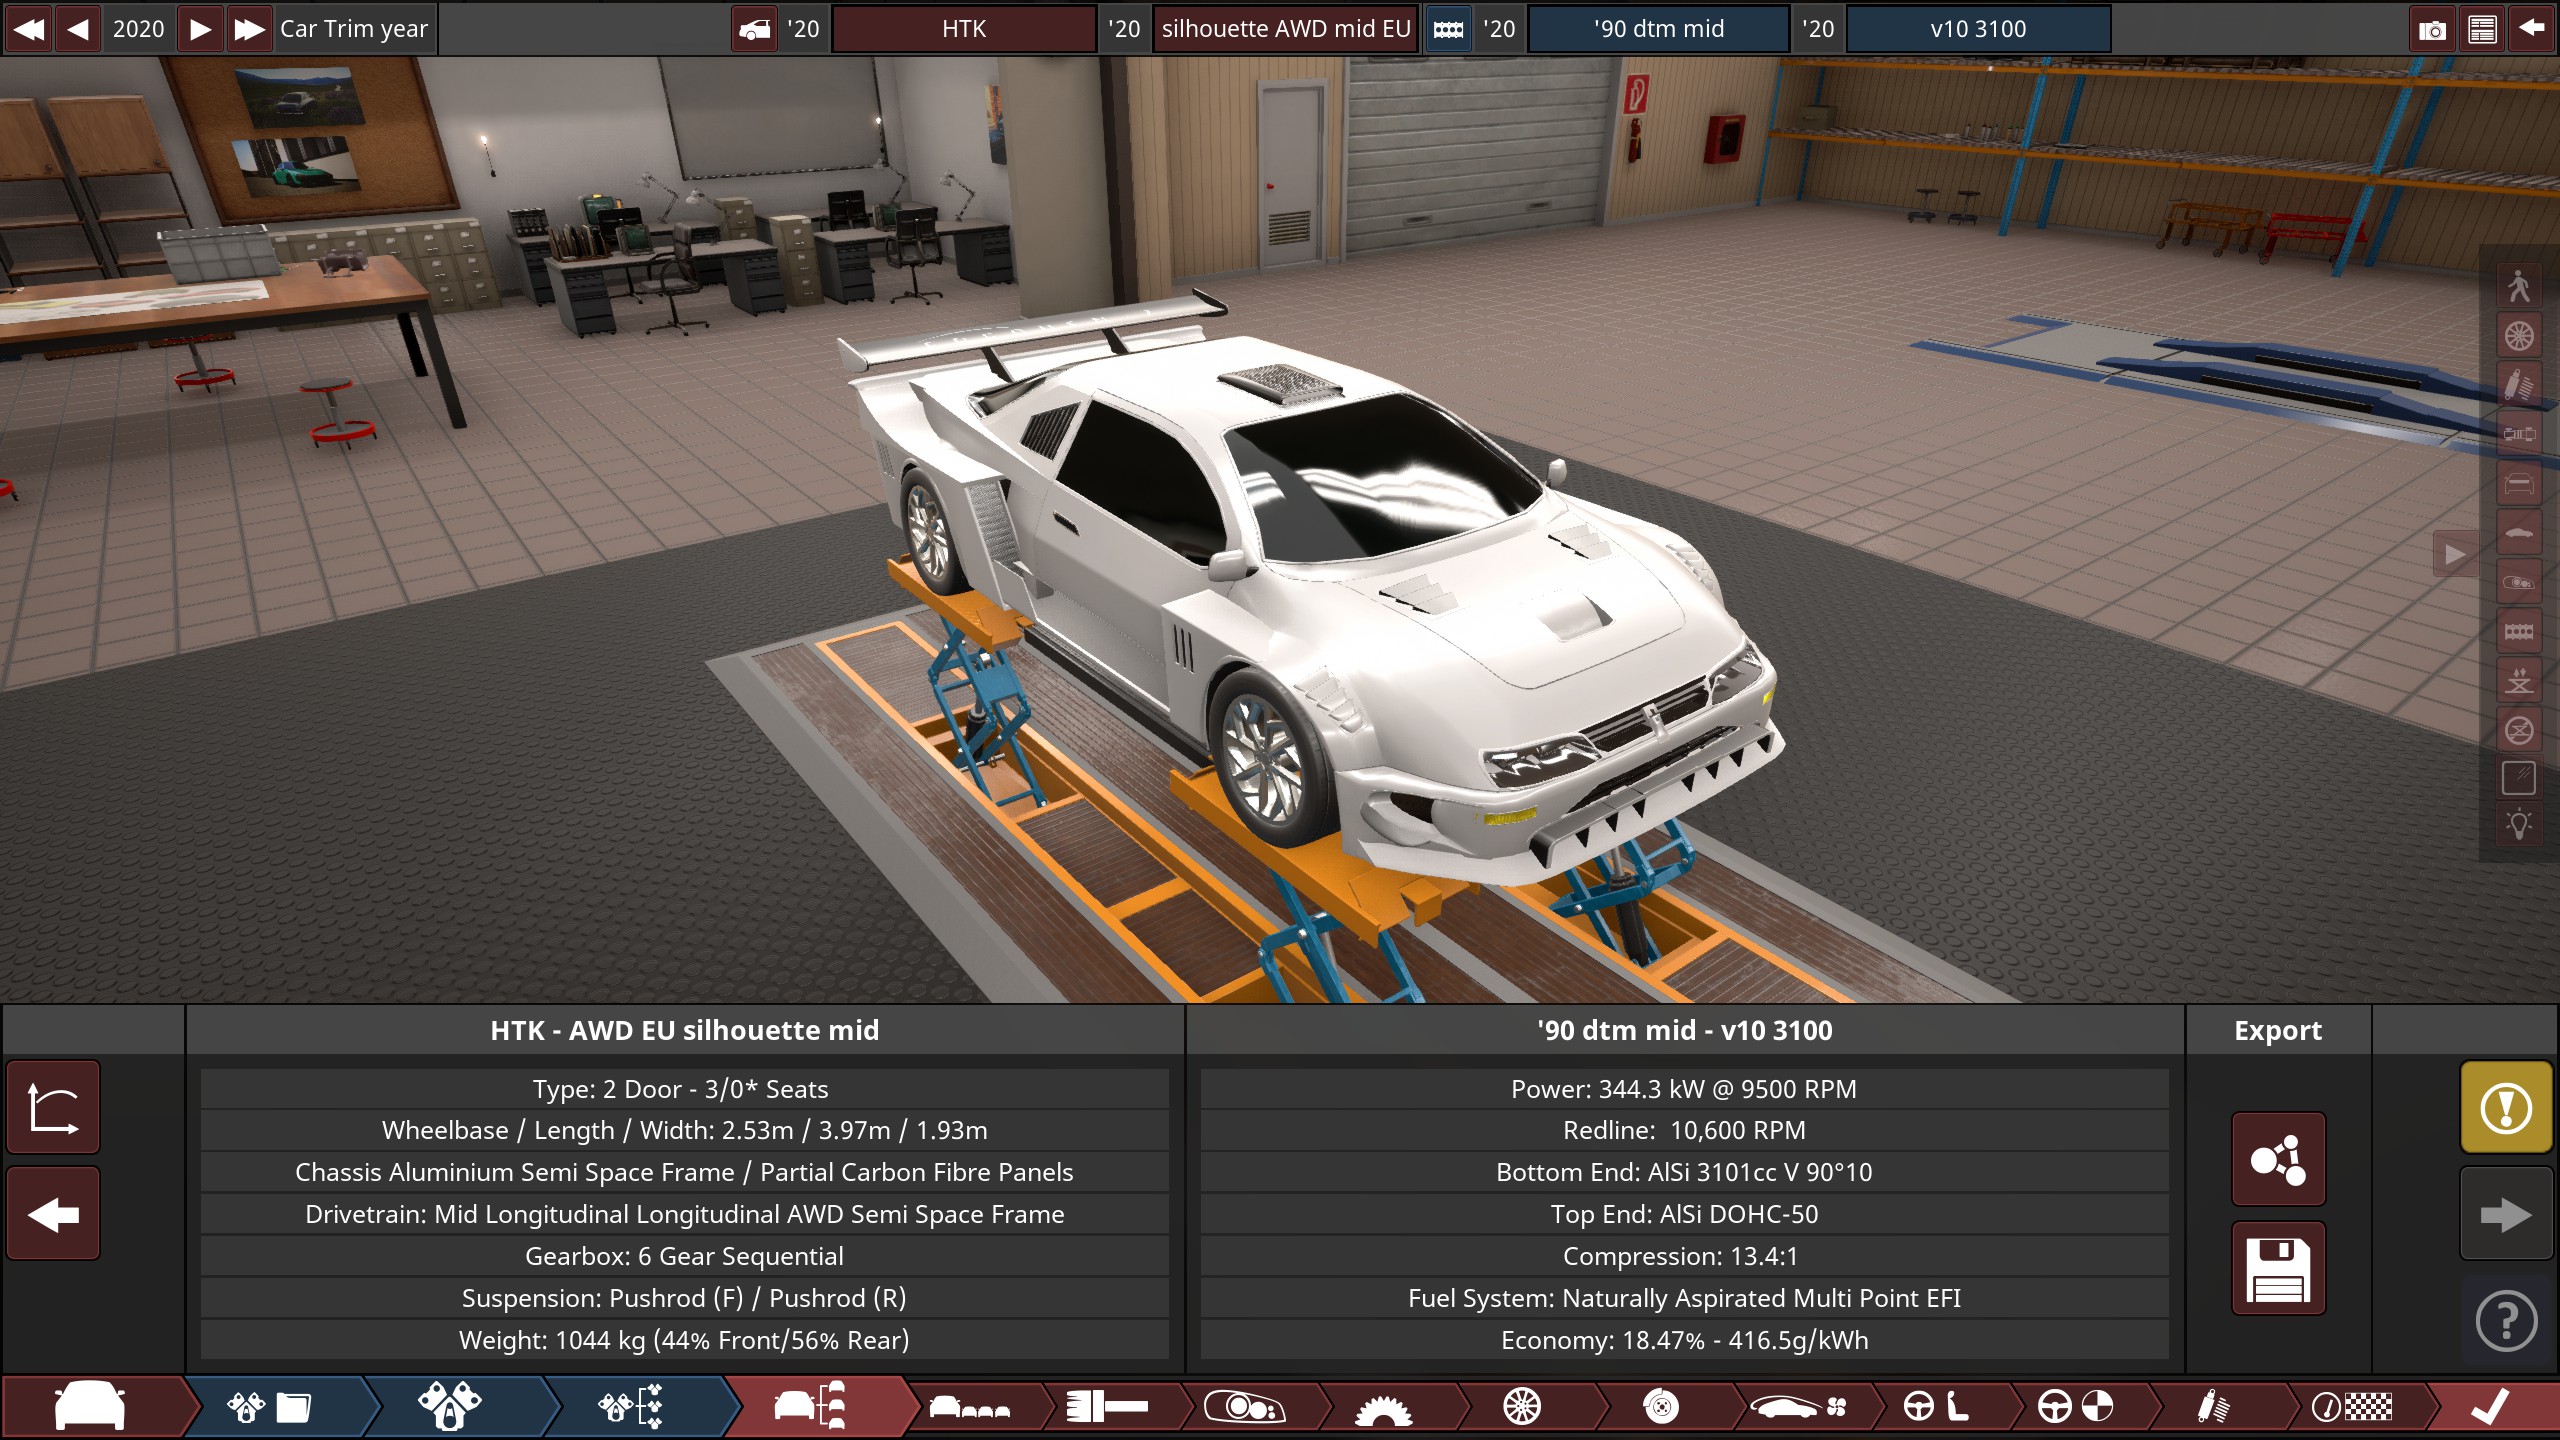
Task: Toggle car front view in the sidebar
Action: 2518,484
